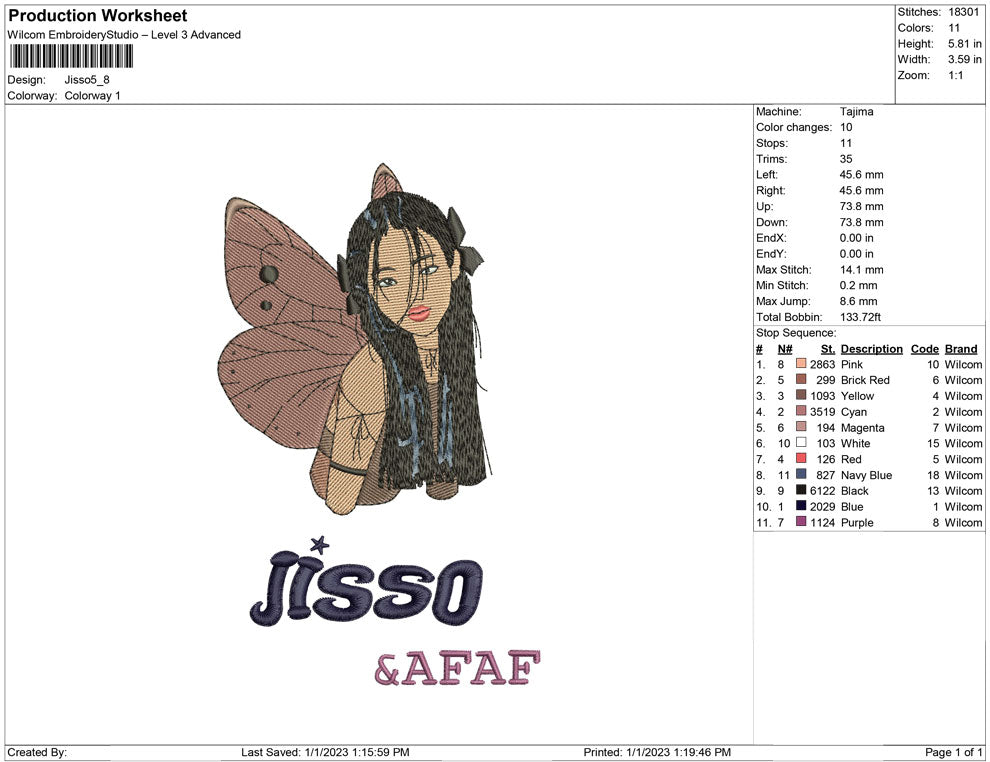990x762 pixels.
Task: Click 'Page 1 of 1' in footer
Action: (x=953, y=752)
